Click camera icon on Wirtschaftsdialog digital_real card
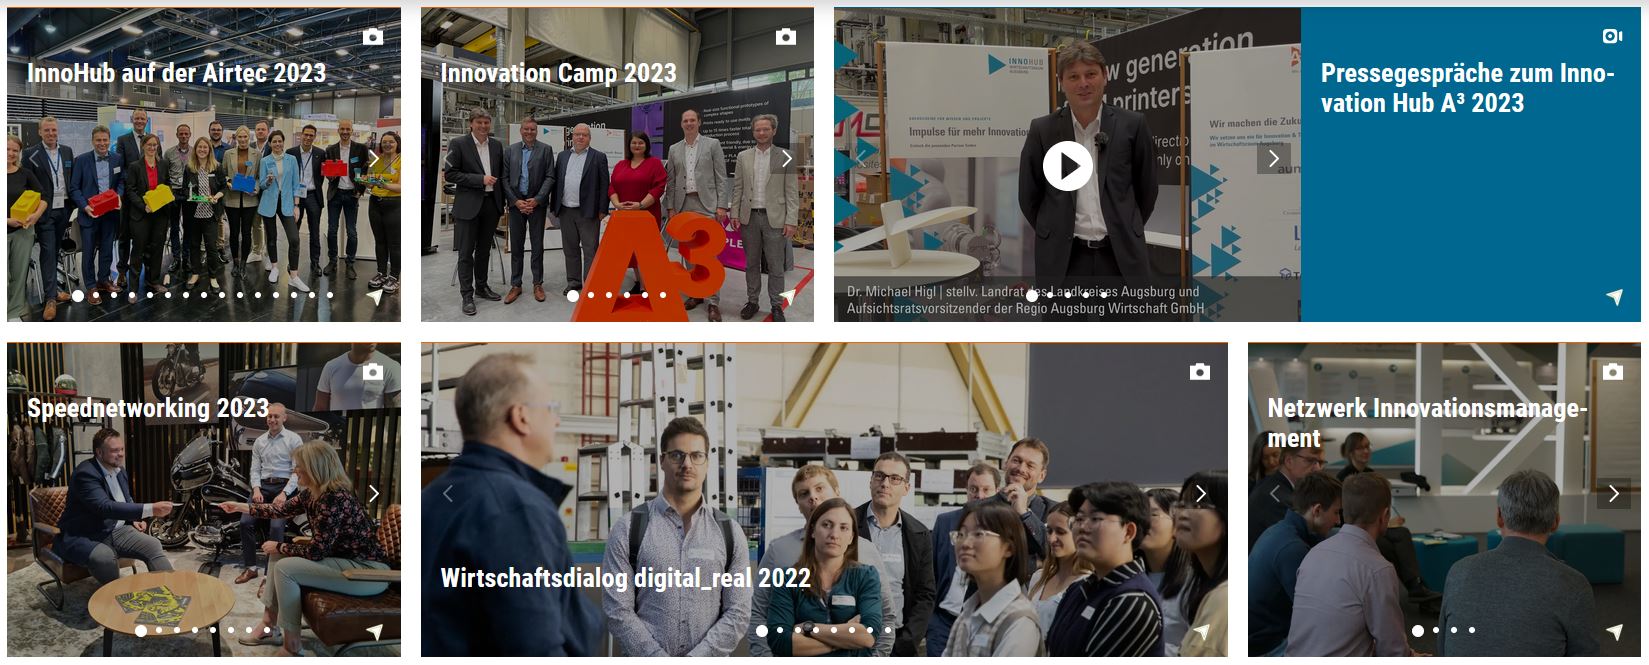The image size is (1649, 665). pos(1200,372)
